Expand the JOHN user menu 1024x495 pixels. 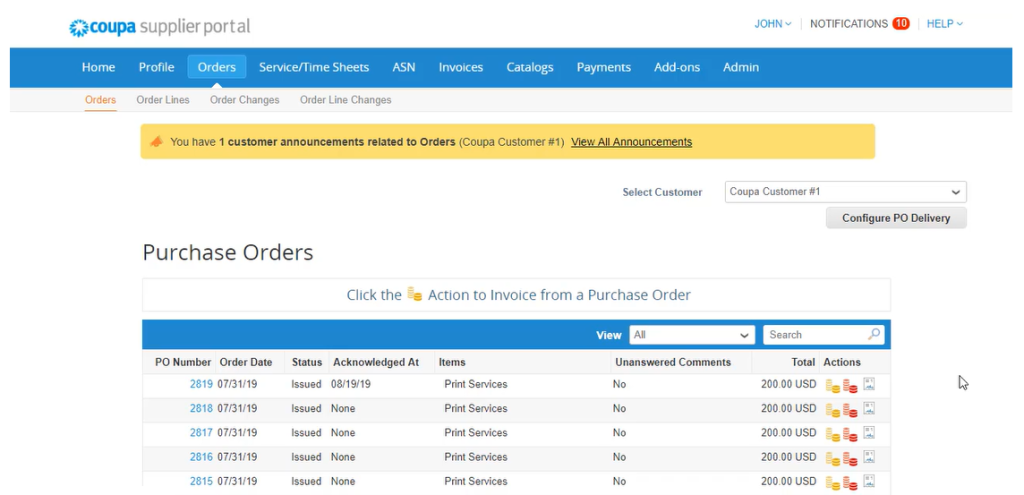773,24
